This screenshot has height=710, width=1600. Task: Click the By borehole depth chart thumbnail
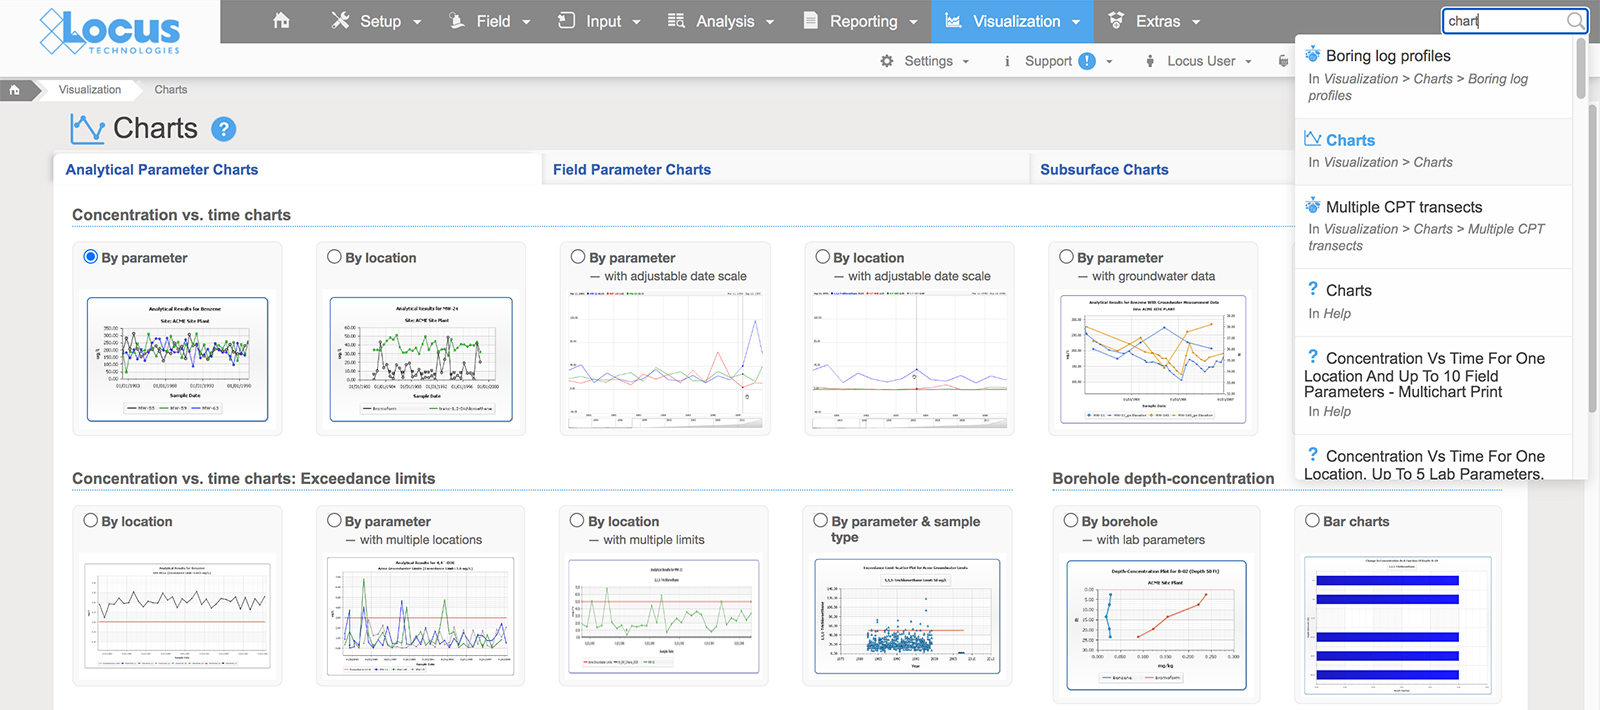pyautogui.click(x=1157, y=625)
